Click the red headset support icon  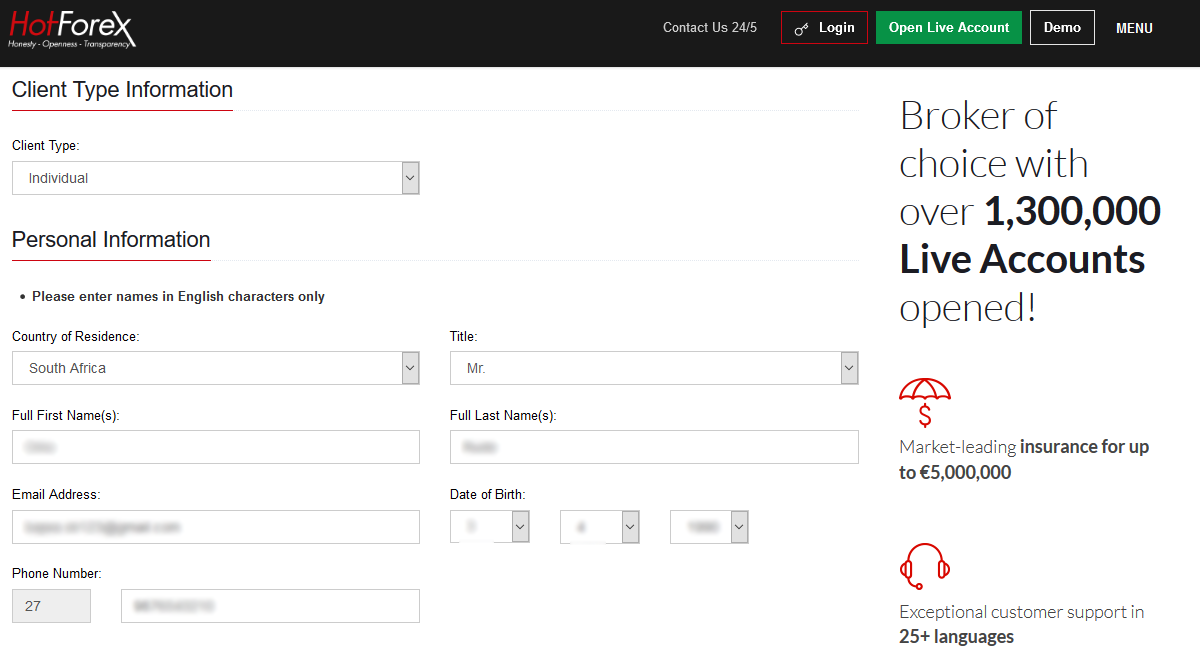click(x=925, y=566)
